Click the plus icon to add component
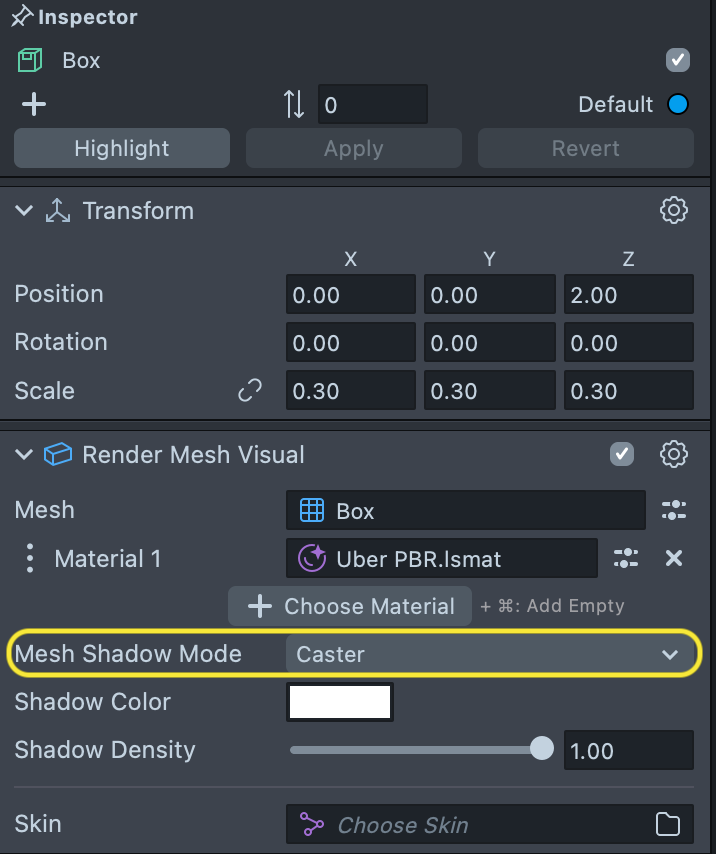This screenshot has width=716, height=854. [34, 104]
